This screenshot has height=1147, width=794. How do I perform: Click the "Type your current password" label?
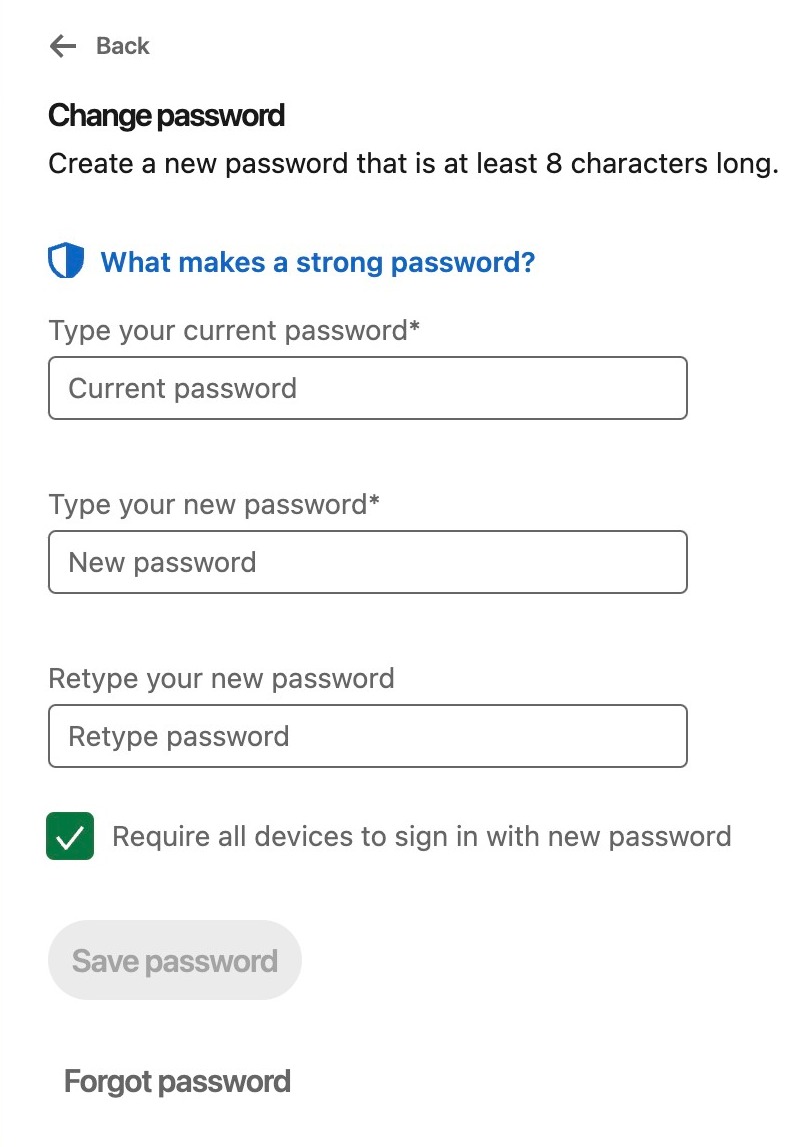point(227,331)
